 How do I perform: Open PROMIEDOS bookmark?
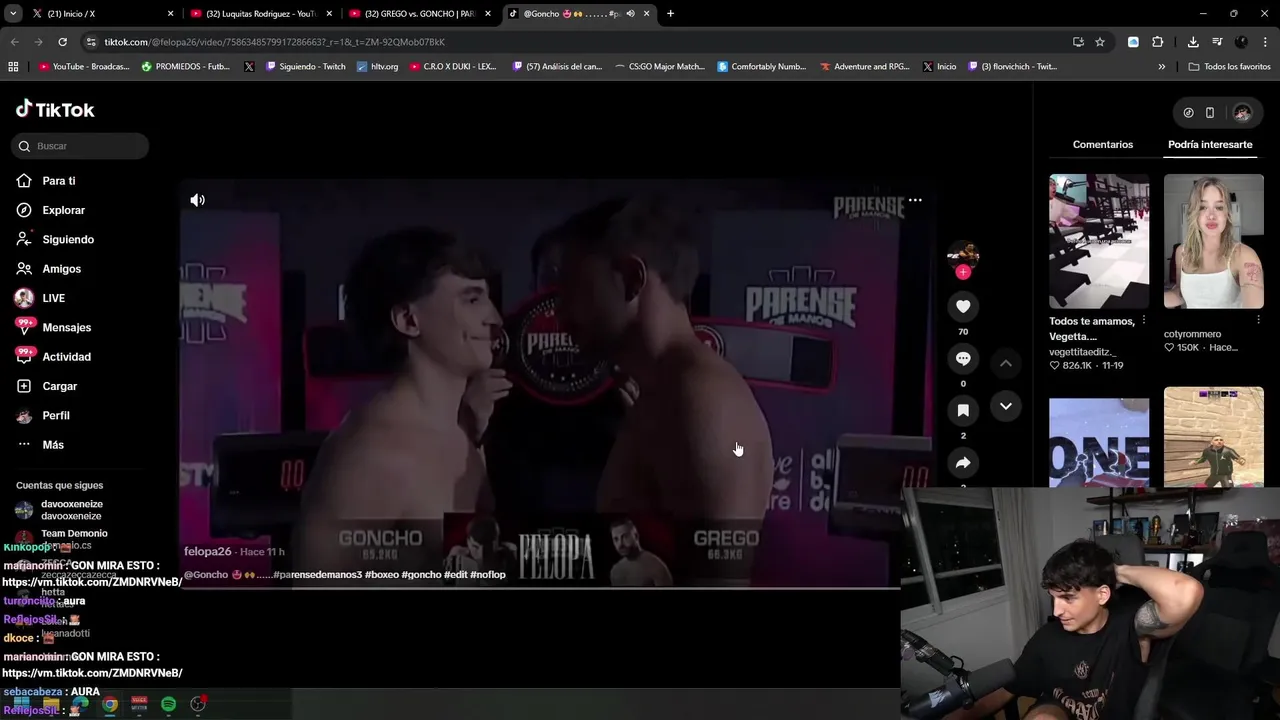pos(186,67)
